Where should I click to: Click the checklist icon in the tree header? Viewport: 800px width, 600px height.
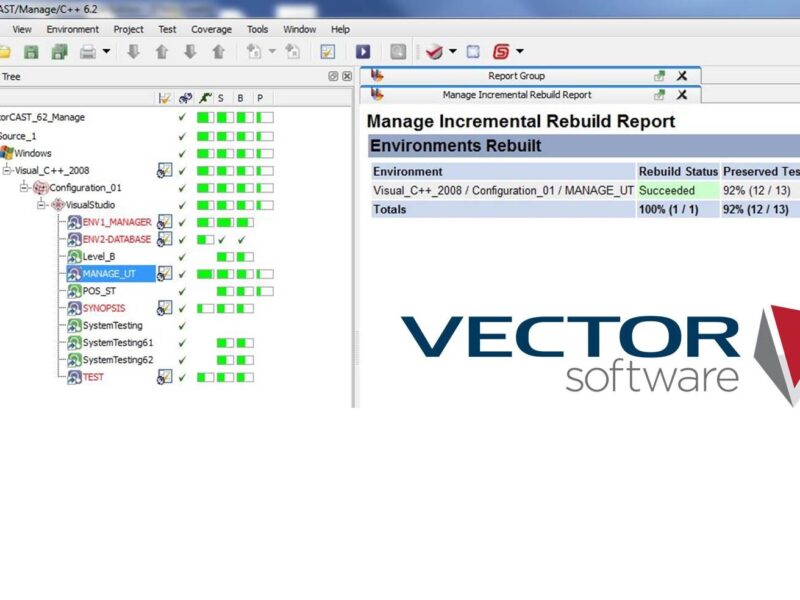(165, 97)
